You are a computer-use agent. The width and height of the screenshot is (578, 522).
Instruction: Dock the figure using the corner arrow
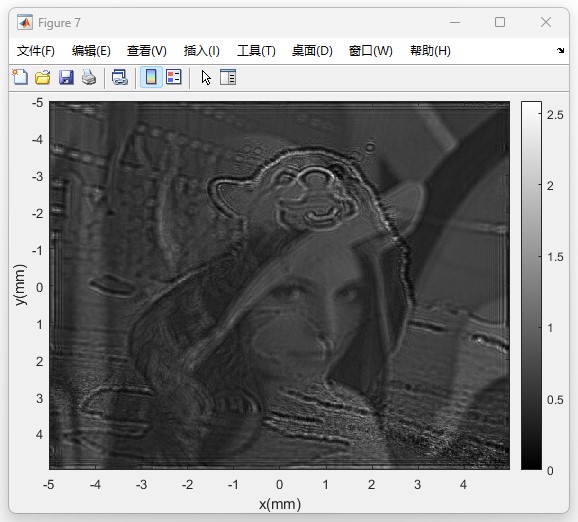pyautogui.click(x=560, y=51)
